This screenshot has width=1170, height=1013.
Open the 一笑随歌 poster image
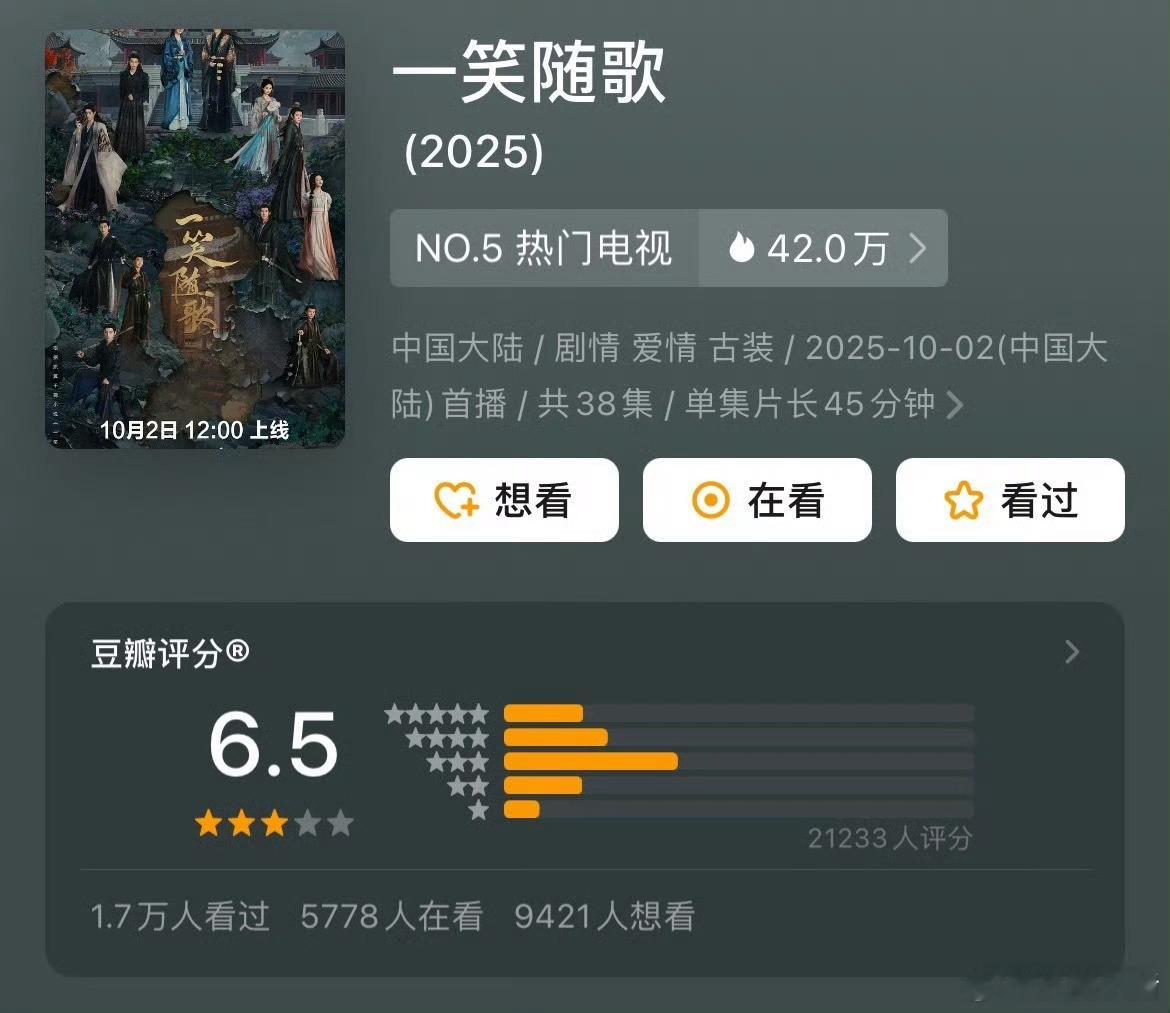tap(195, 239)
